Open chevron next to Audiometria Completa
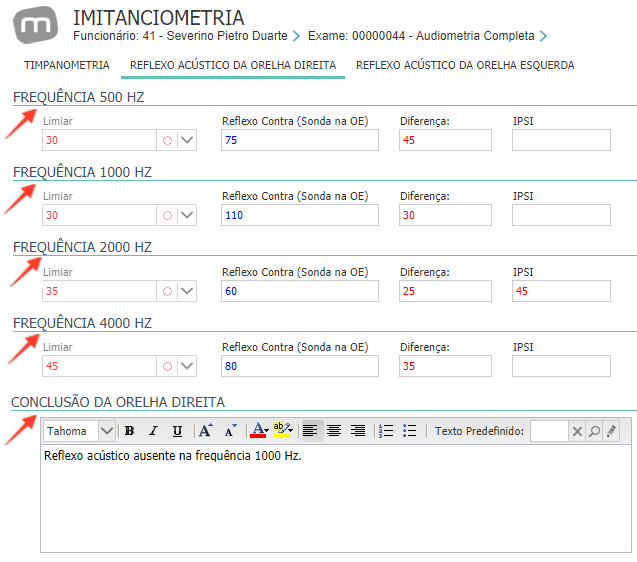 click(543, 36)
